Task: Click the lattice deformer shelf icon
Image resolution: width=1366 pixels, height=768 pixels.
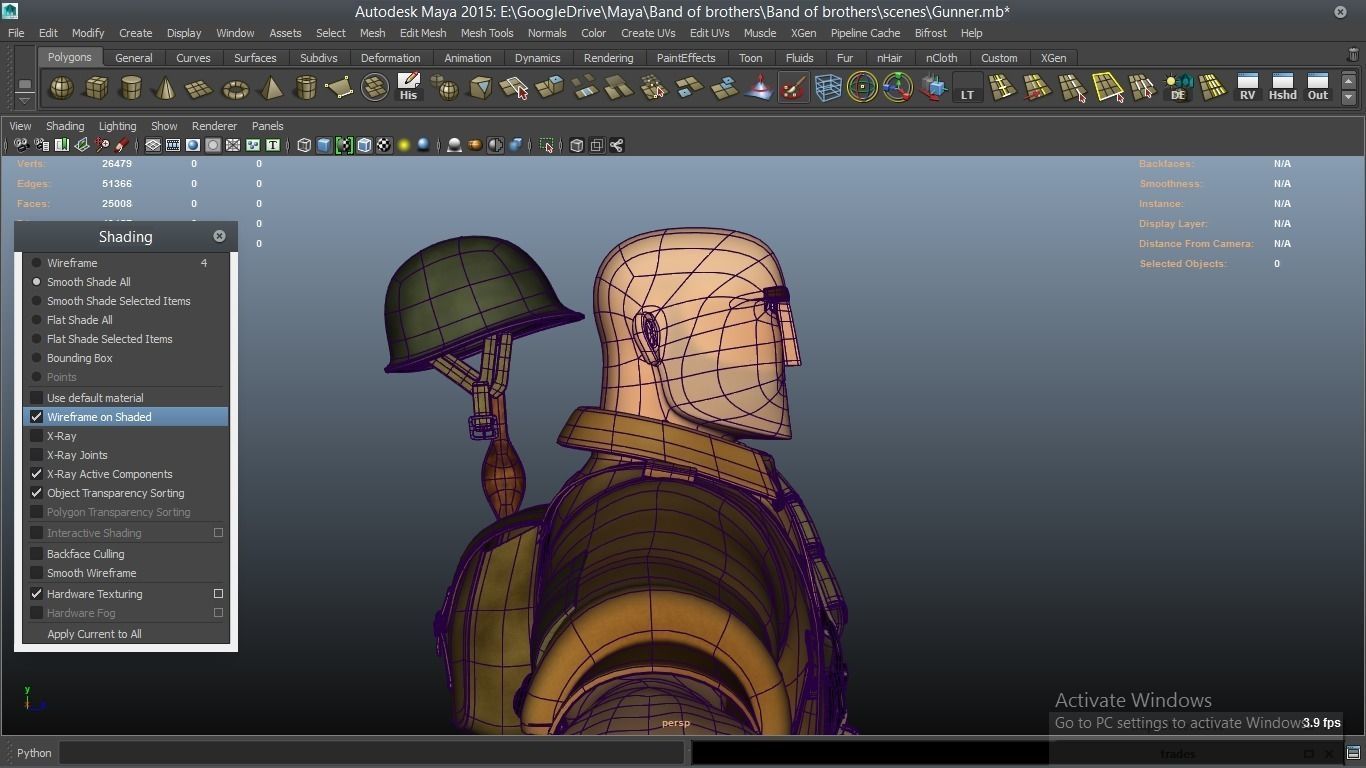Action: pyautogui.click(x=828, y=88)
